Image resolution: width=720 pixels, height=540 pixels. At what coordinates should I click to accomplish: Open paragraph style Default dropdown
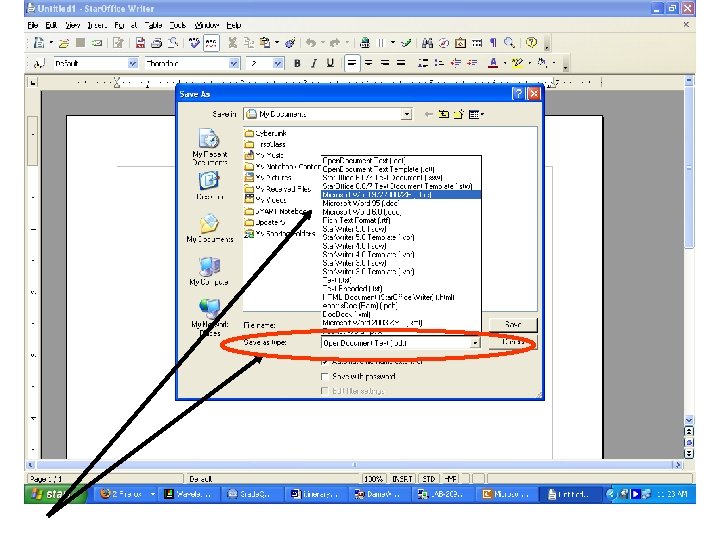133,63
